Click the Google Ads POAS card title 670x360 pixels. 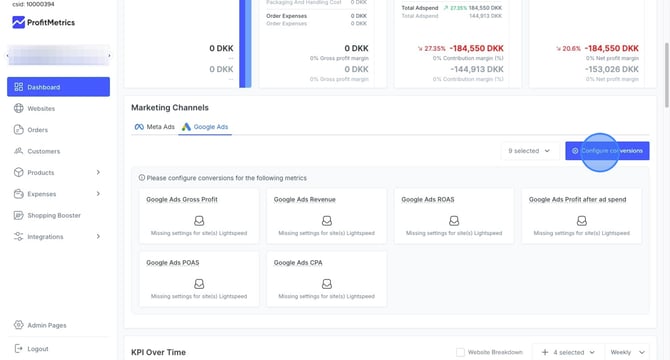click(173, 263)
